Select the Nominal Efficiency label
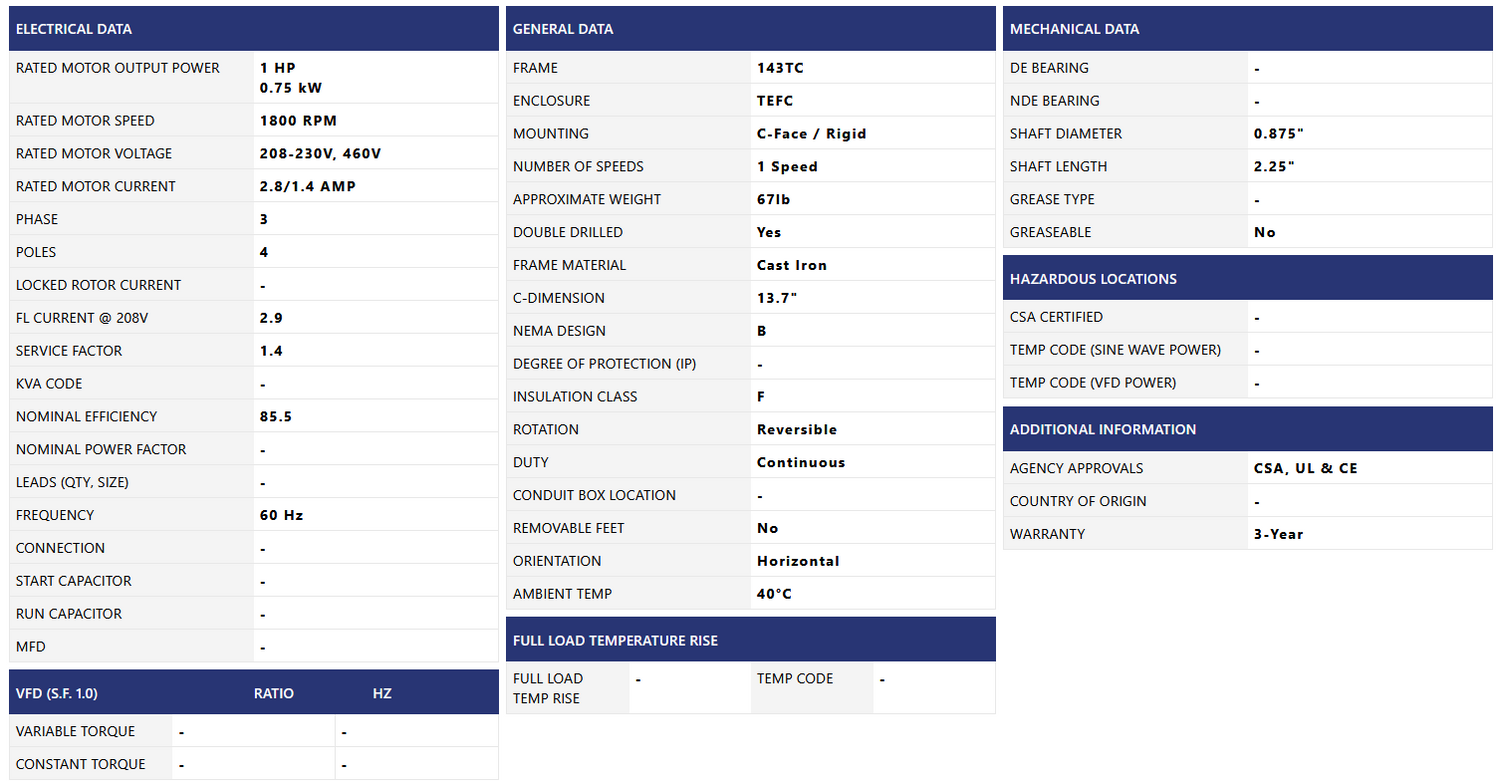 [87, 417]
